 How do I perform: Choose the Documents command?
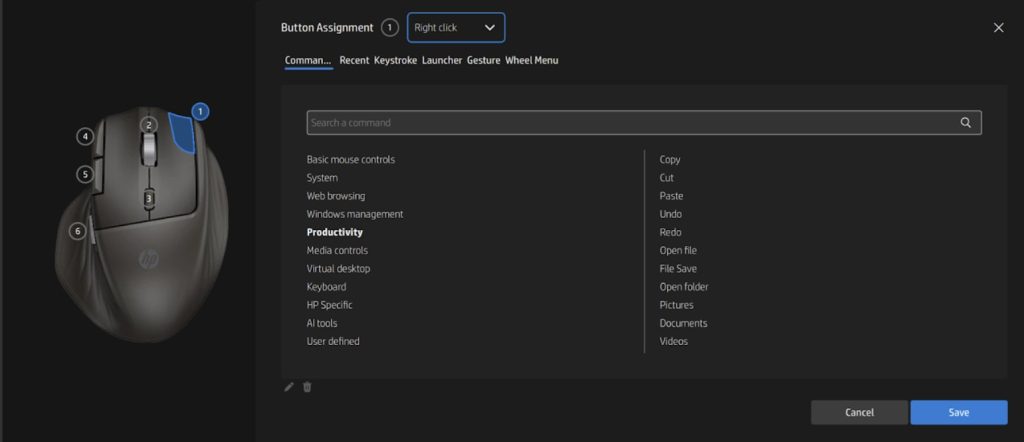[x=683, y=323]
